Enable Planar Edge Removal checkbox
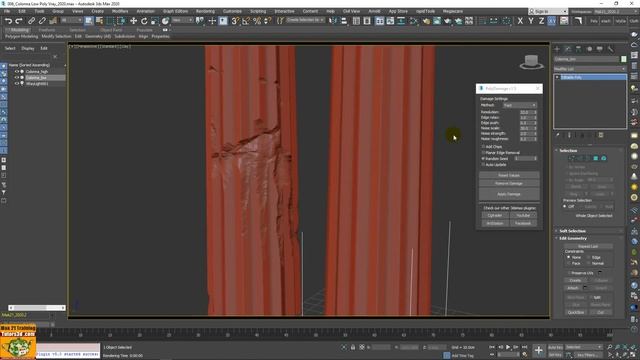This screenshot has height=360, width=640. click(483, 153)
